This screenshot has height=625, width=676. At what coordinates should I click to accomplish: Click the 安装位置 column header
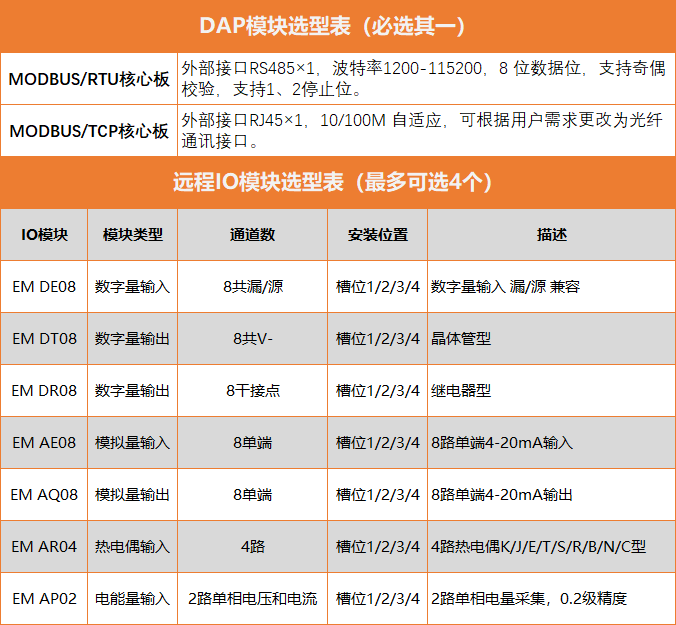(x=377, y=235)
